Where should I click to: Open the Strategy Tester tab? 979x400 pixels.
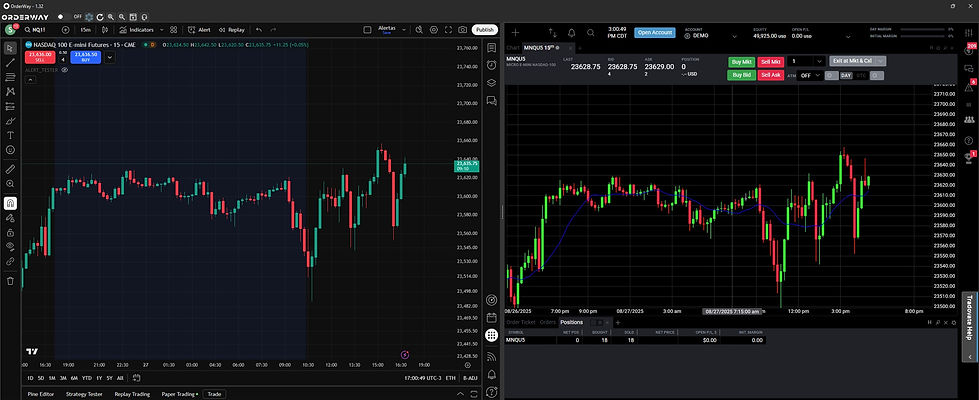point(84,394)
